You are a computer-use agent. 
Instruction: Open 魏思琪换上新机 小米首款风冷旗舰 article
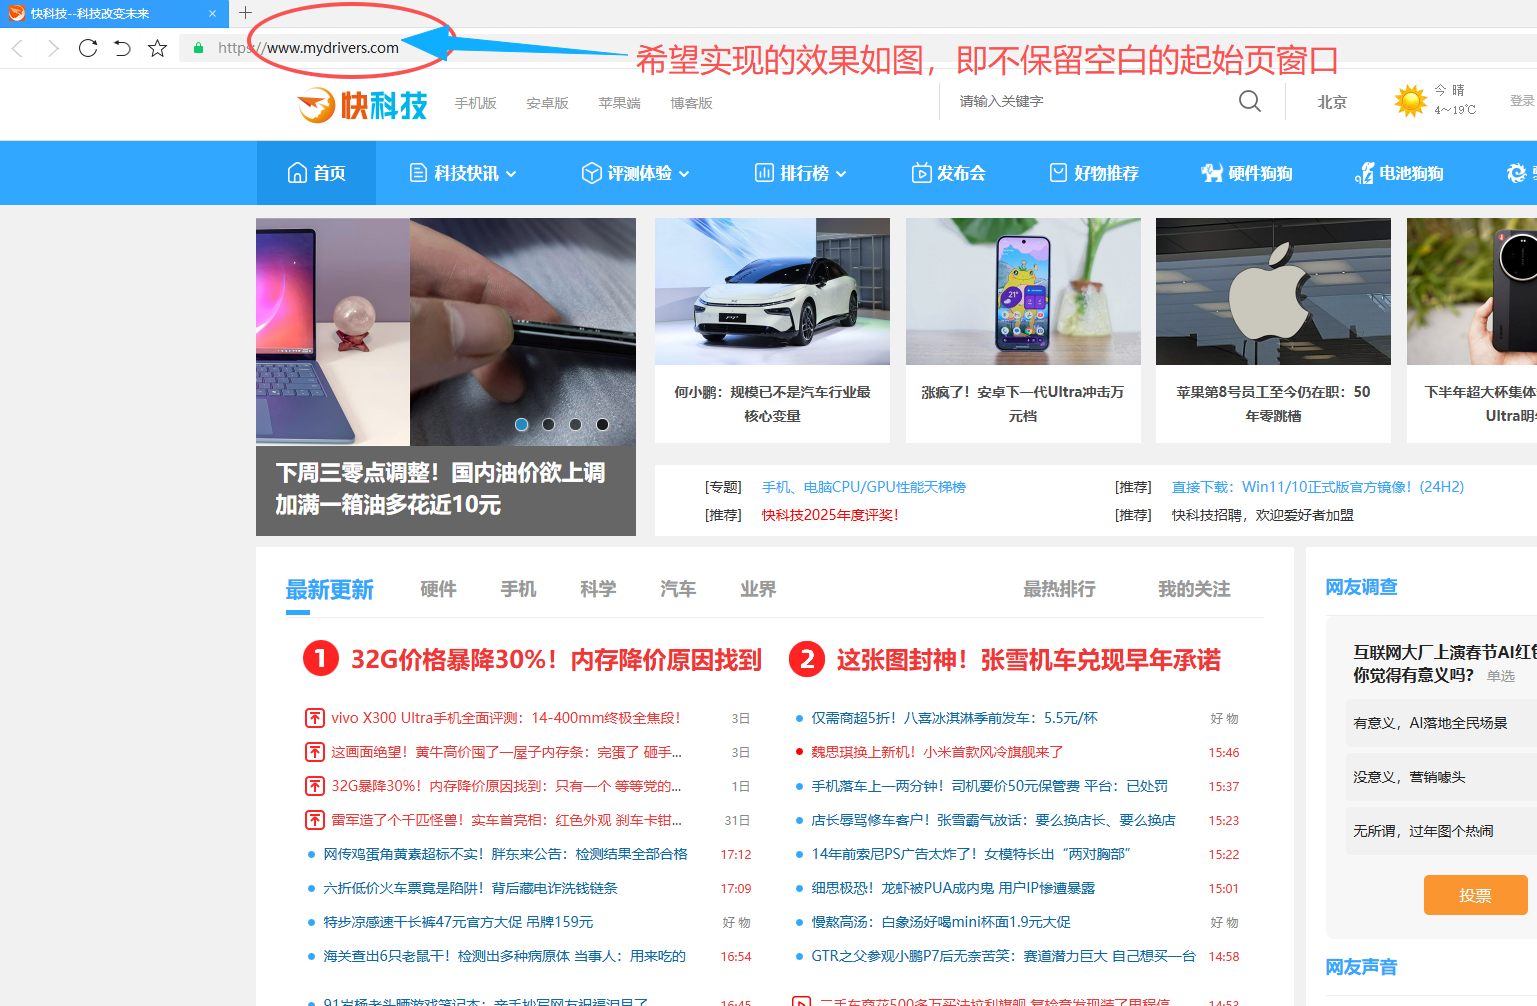pos(937,752)
